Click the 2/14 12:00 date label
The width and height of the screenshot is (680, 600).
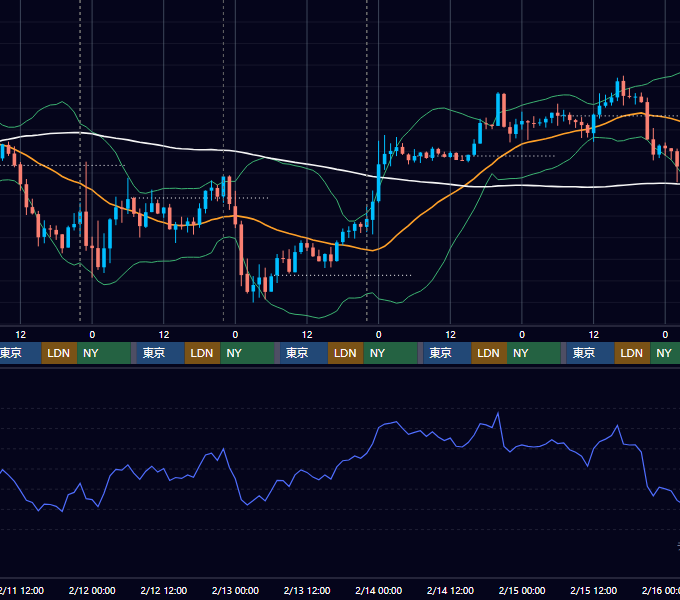coord(450,590)
